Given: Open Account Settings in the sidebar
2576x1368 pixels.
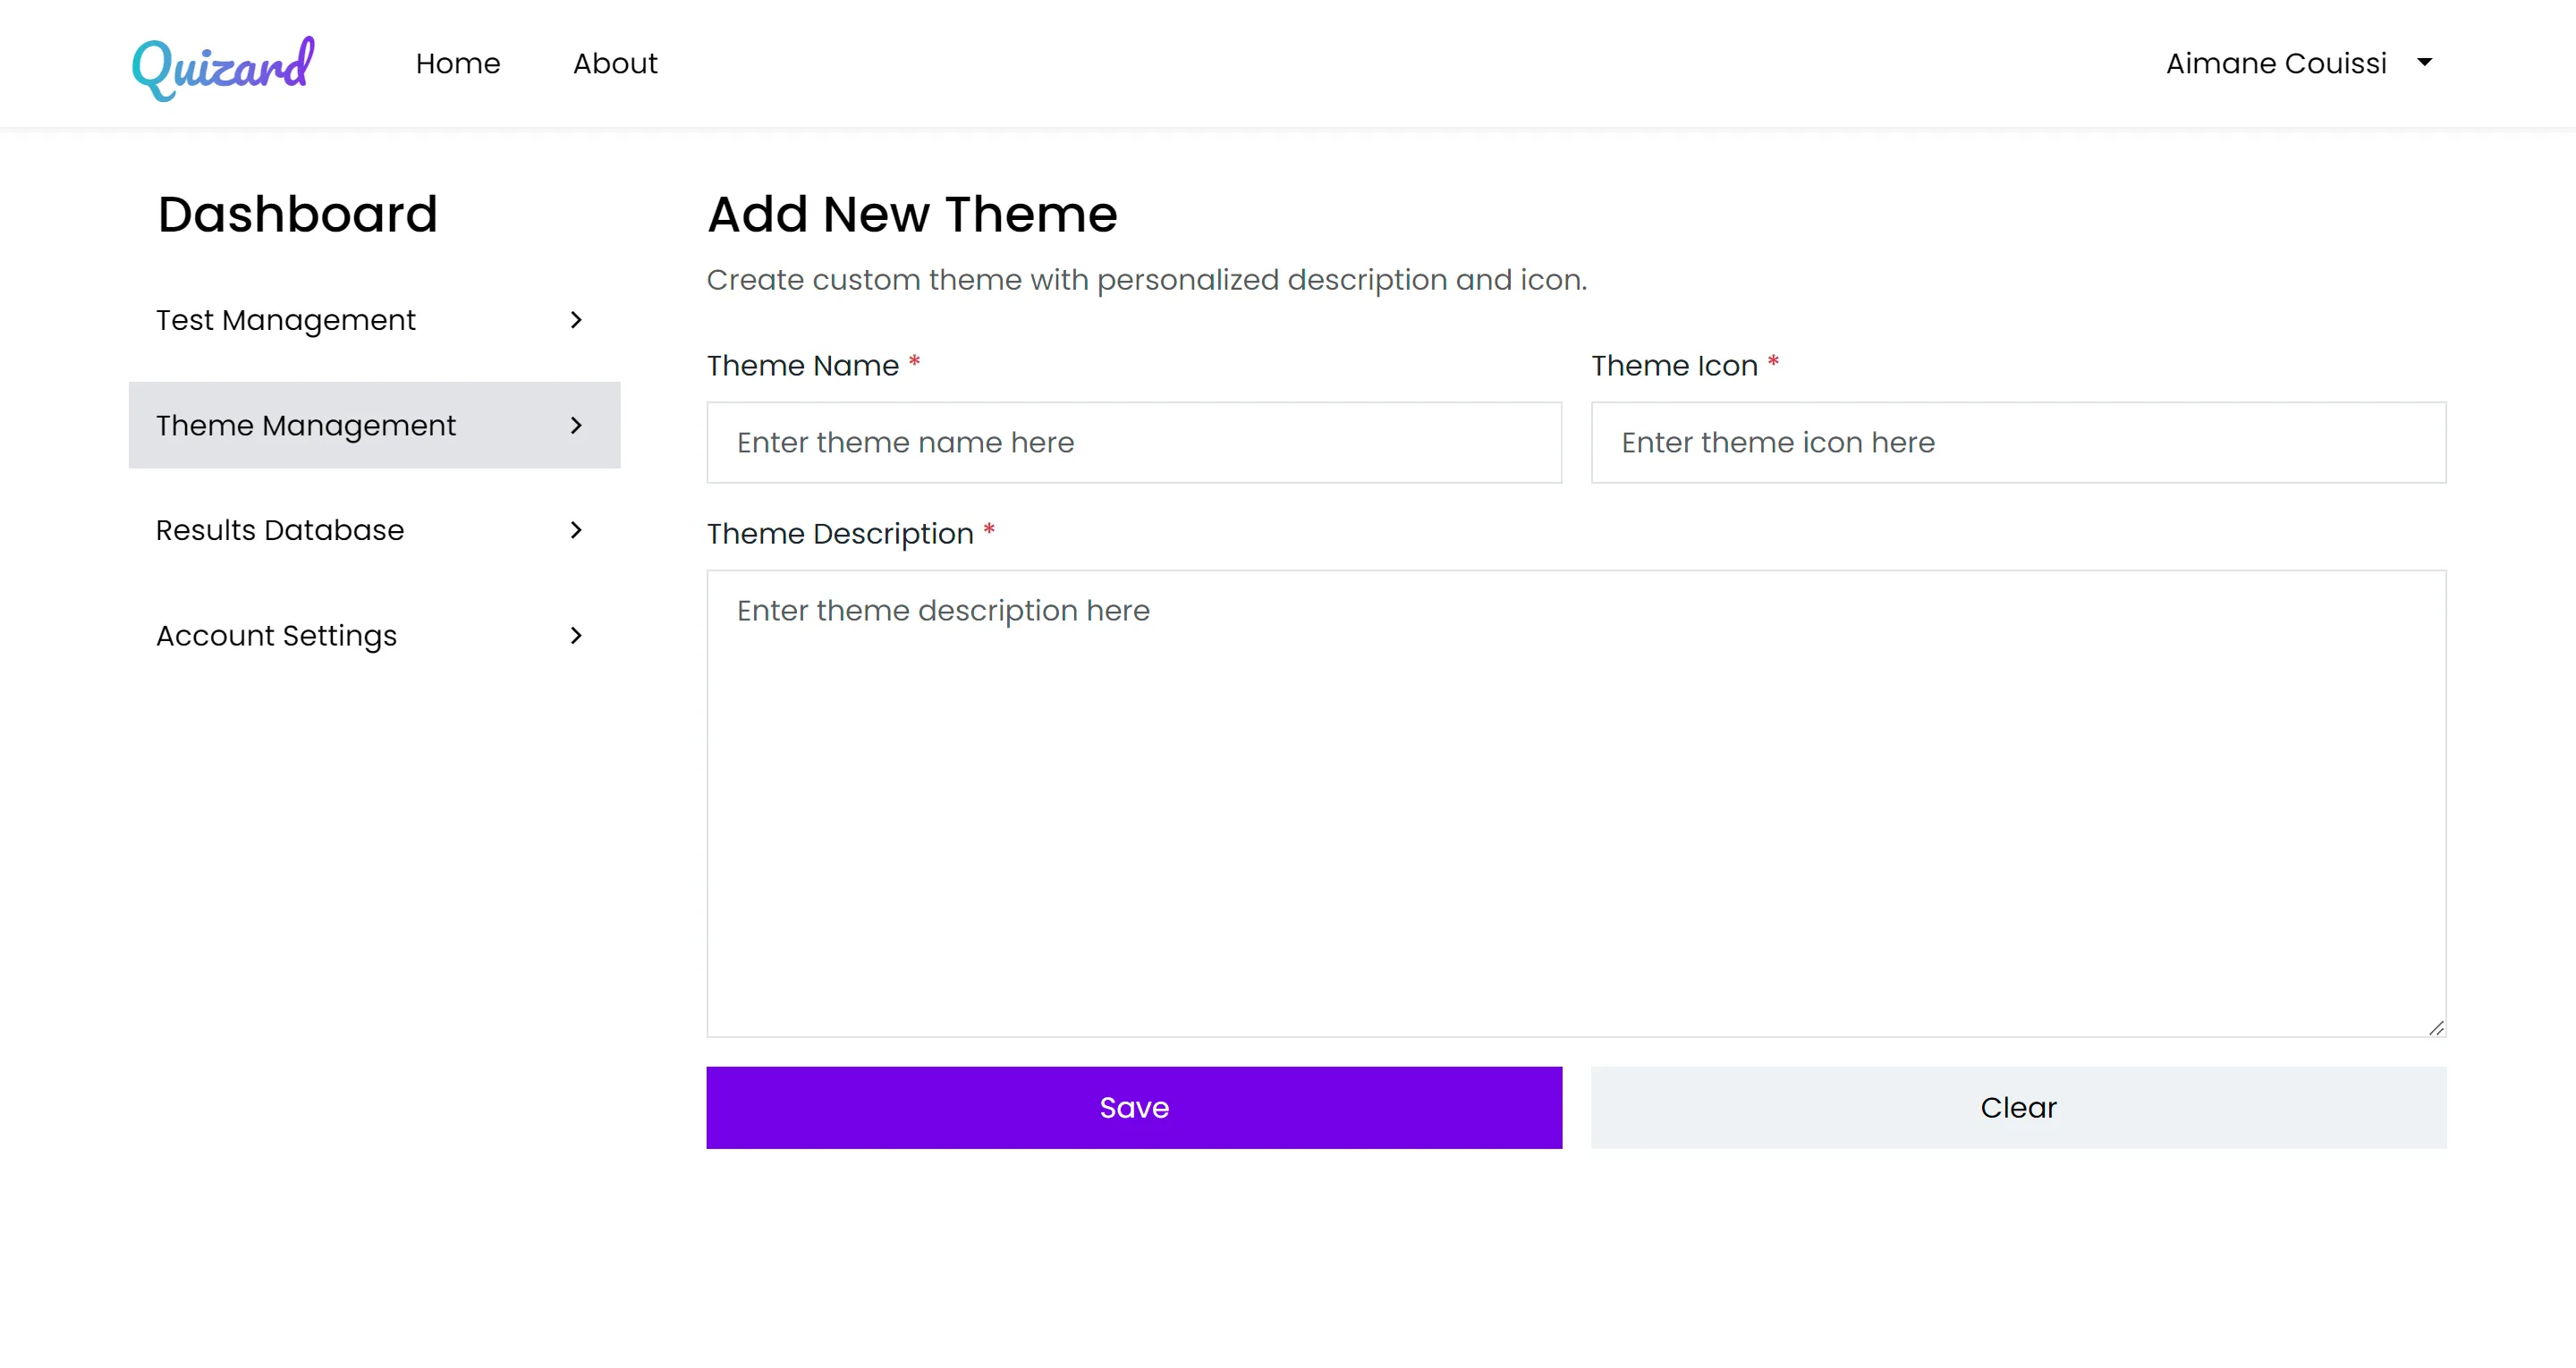Looking at the screenshot, I should click(x=374, y=635).
